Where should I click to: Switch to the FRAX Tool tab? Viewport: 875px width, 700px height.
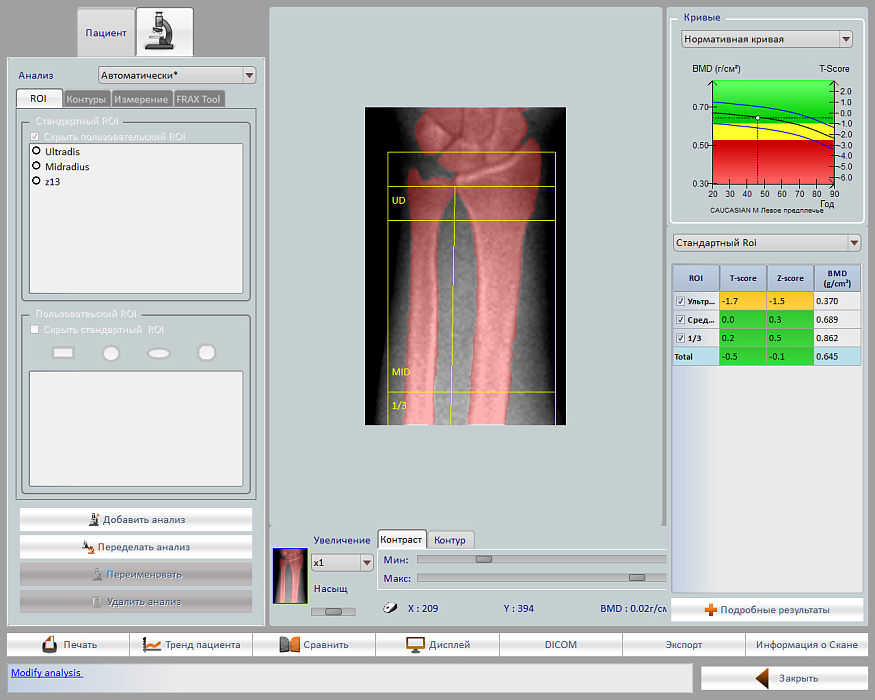click(198, 99)
